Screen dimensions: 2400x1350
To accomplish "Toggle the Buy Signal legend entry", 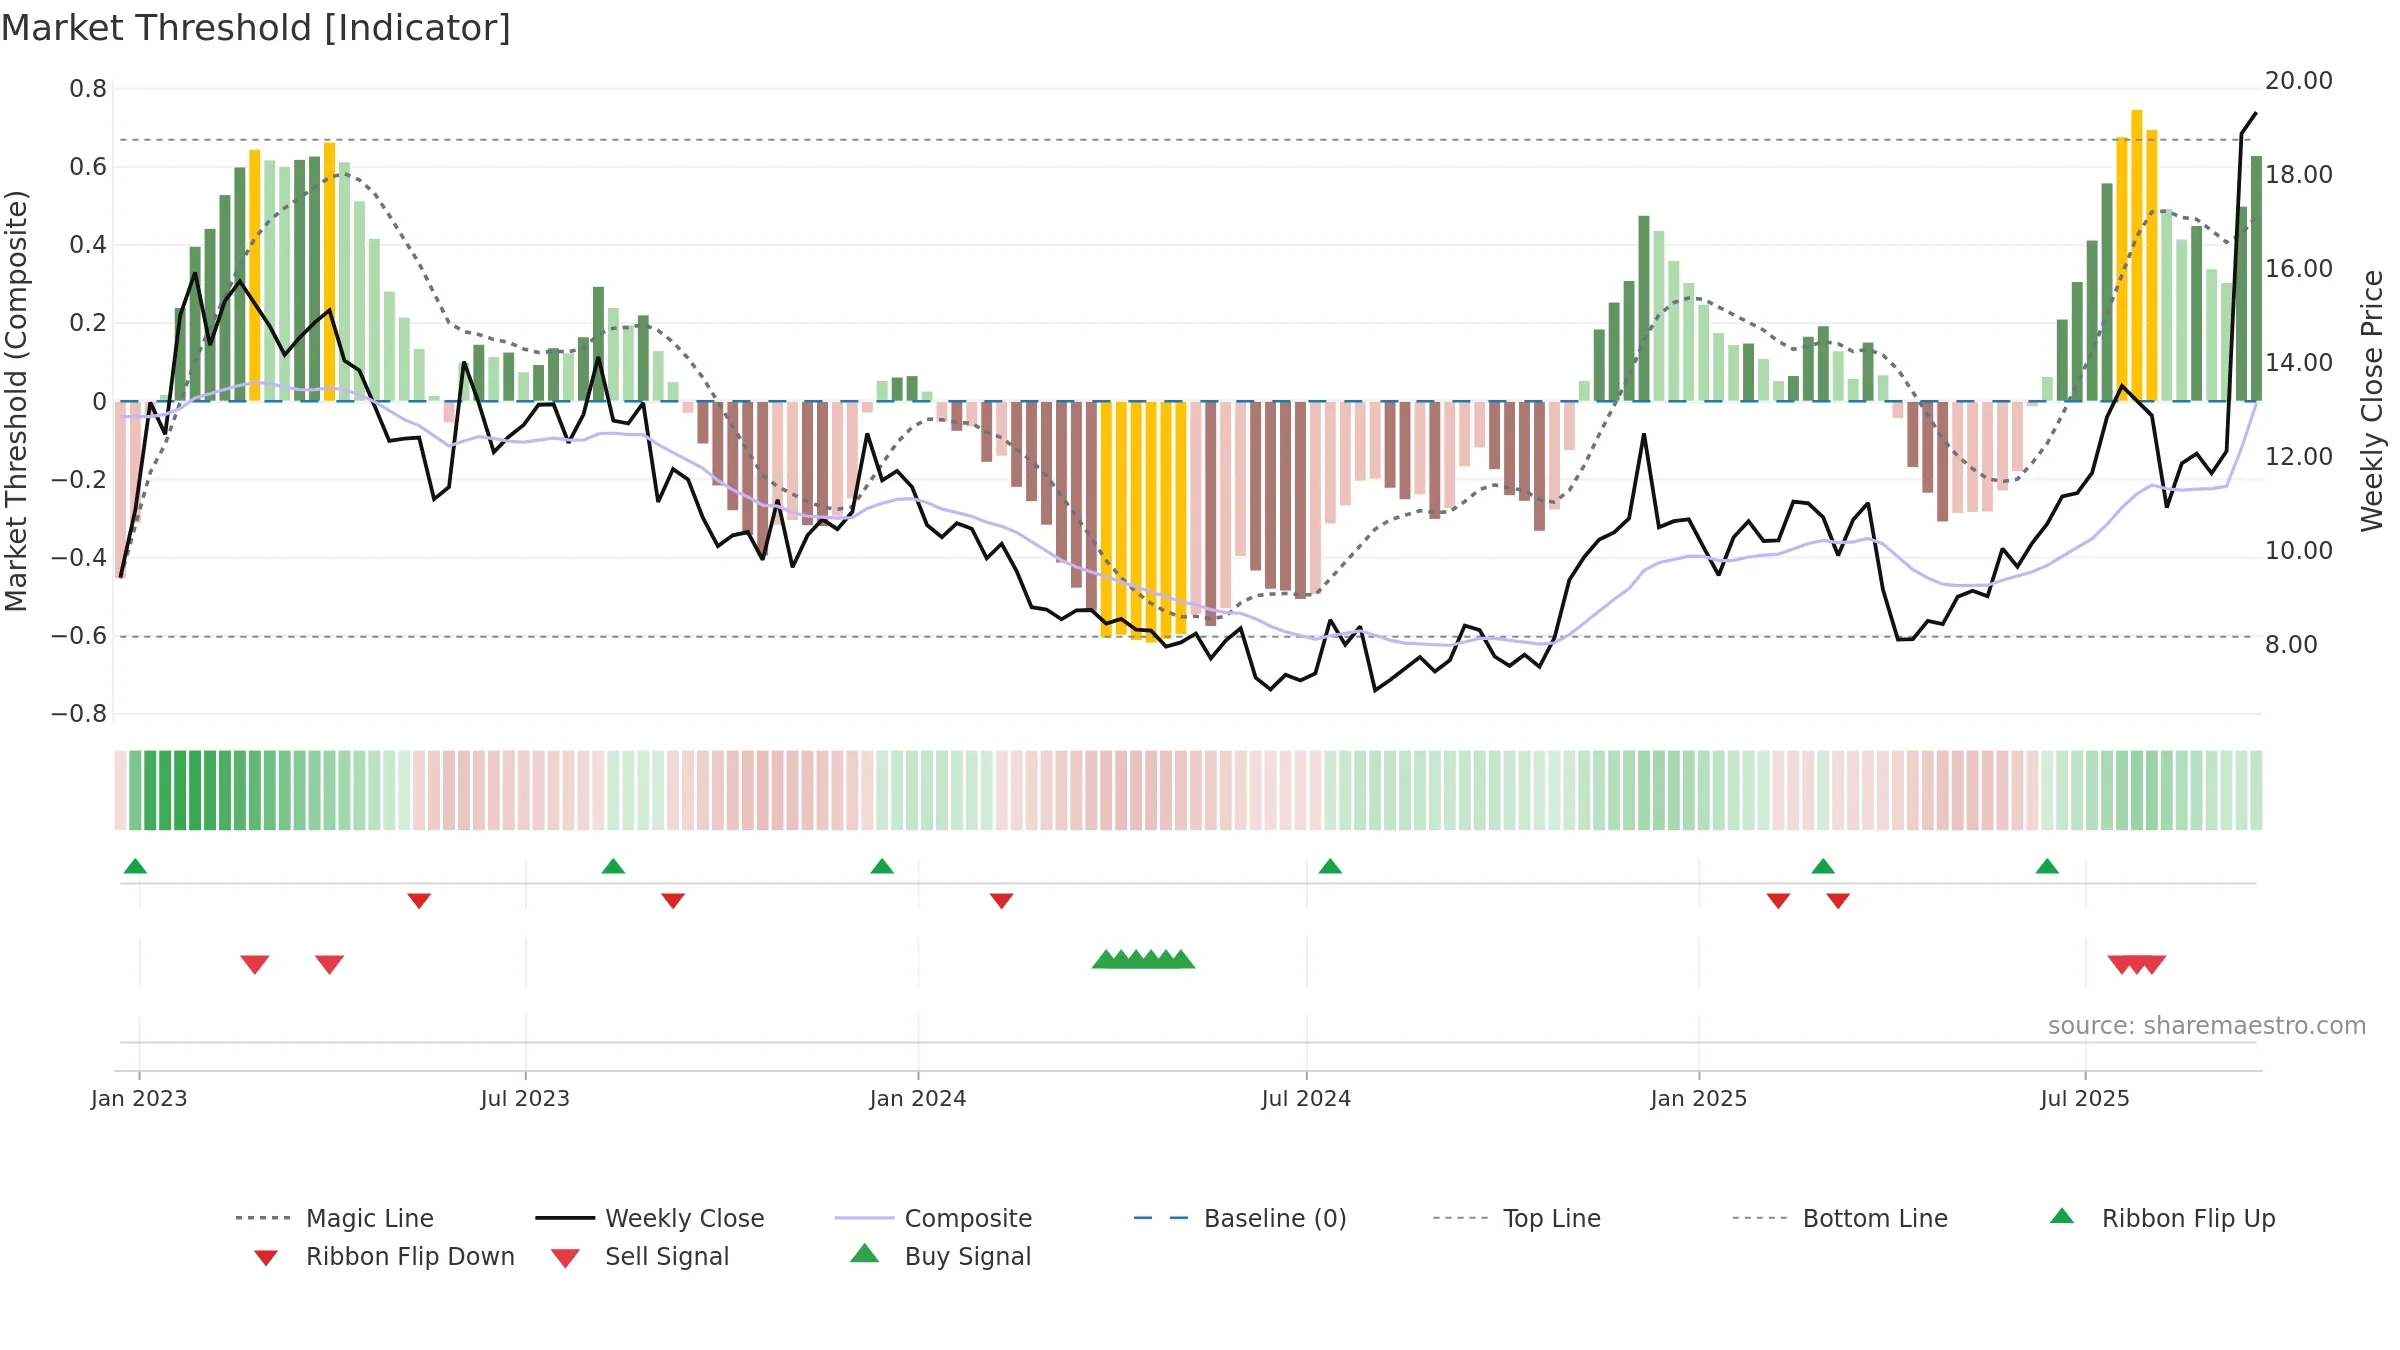I will pyautogui.click(x=940, y=1256).
